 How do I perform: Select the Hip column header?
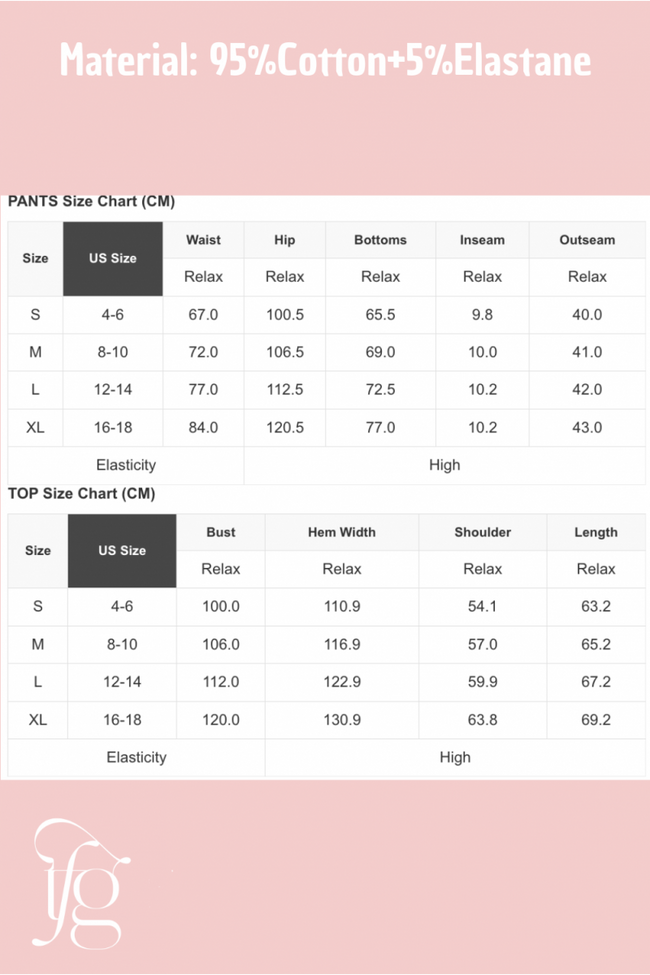click(285, 240)
